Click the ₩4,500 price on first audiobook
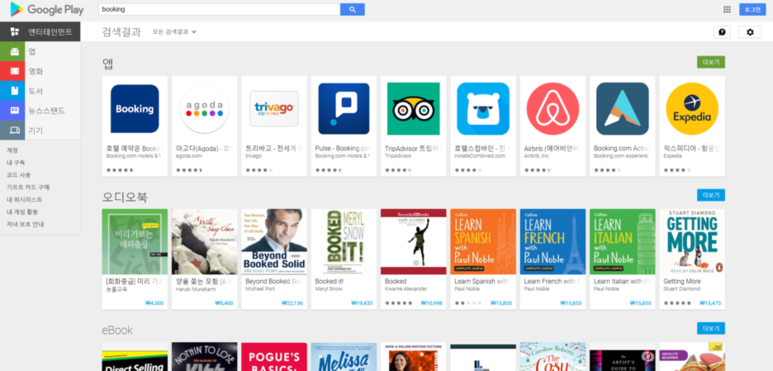773x371 pixels. coord(154,303)
